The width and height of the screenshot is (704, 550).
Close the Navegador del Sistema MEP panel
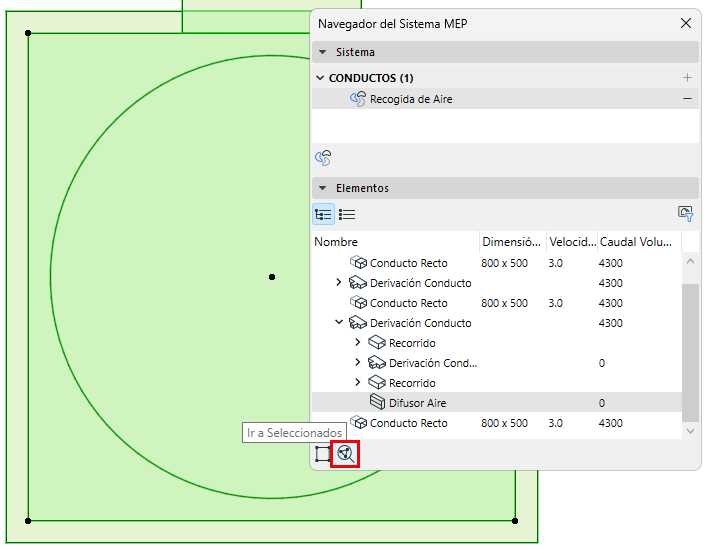point(686,23)
